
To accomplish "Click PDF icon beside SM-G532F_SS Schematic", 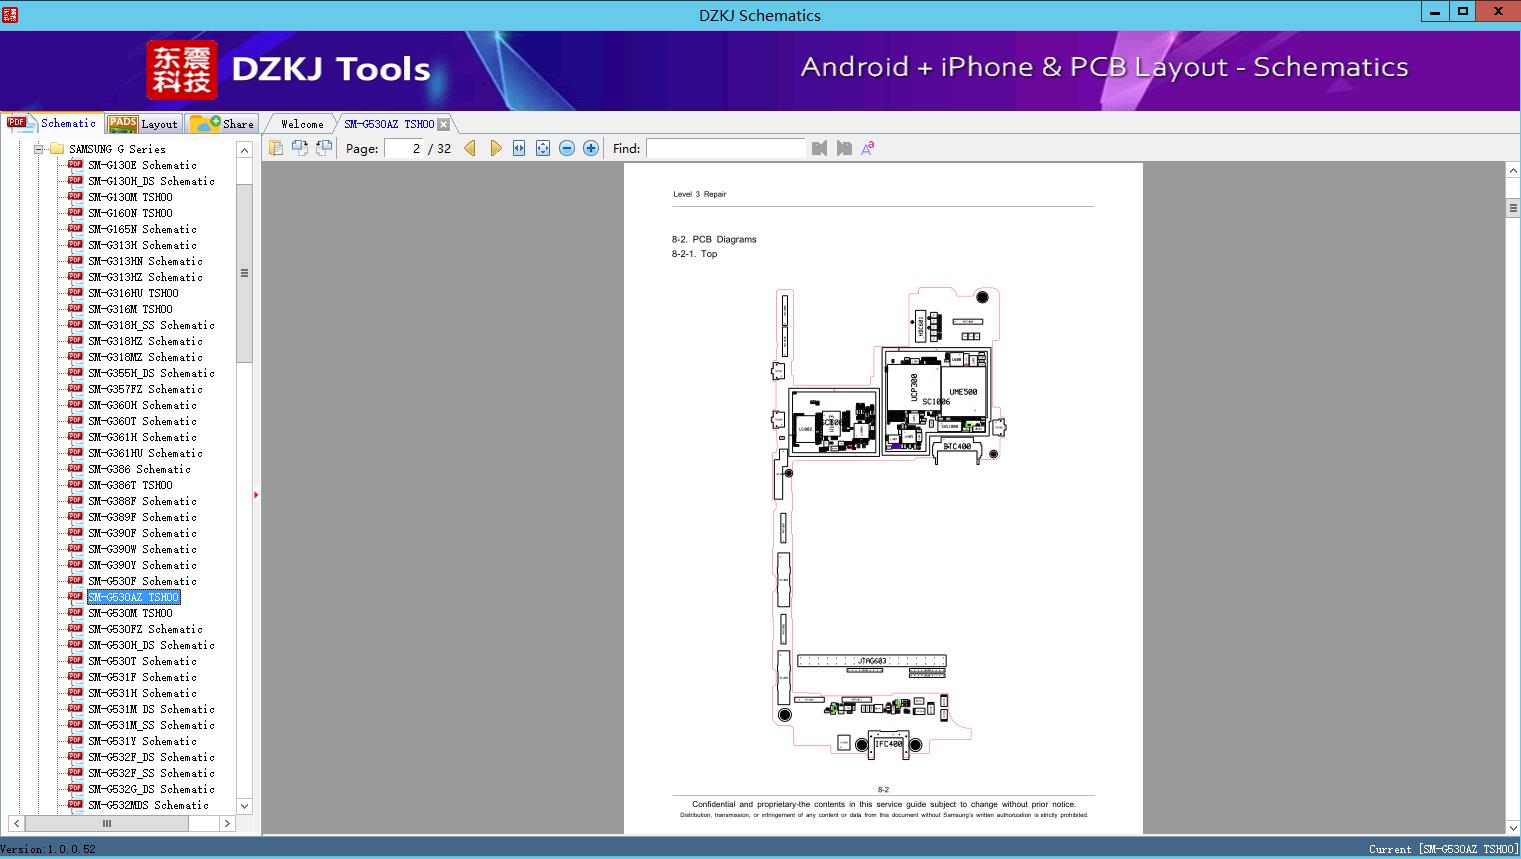I will click(75, 773).
